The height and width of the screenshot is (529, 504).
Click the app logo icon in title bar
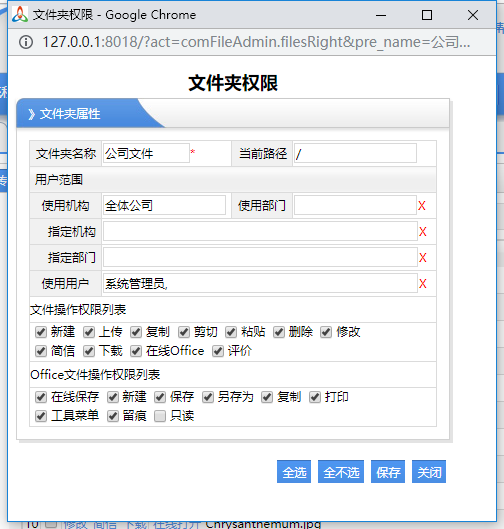20,15
